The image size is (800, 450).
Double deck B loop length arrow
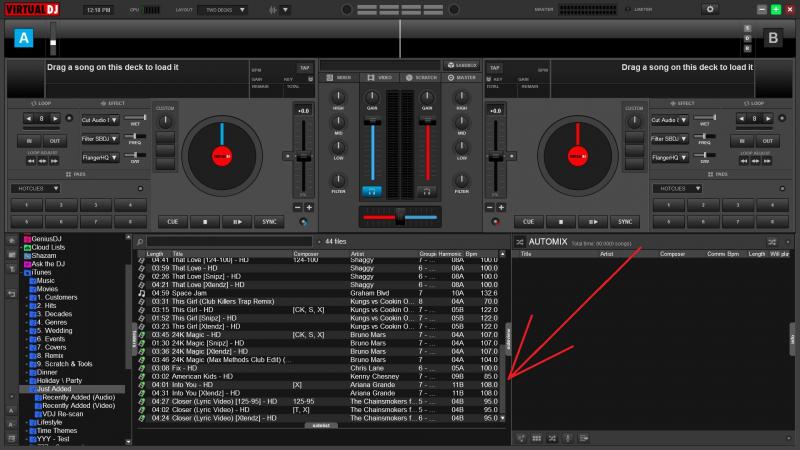tap(768, 118)
